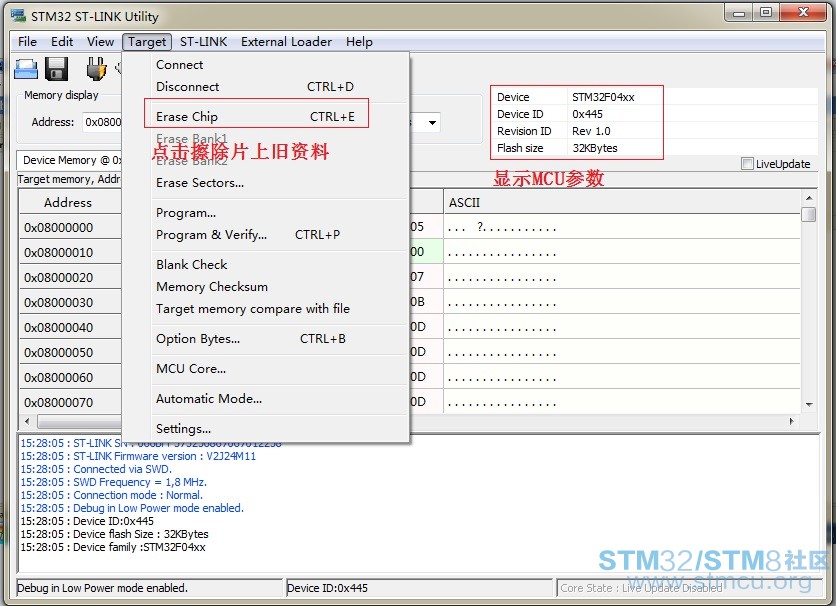Click address row 0x08000020
The image size is (836, 606).
point(70,278)
